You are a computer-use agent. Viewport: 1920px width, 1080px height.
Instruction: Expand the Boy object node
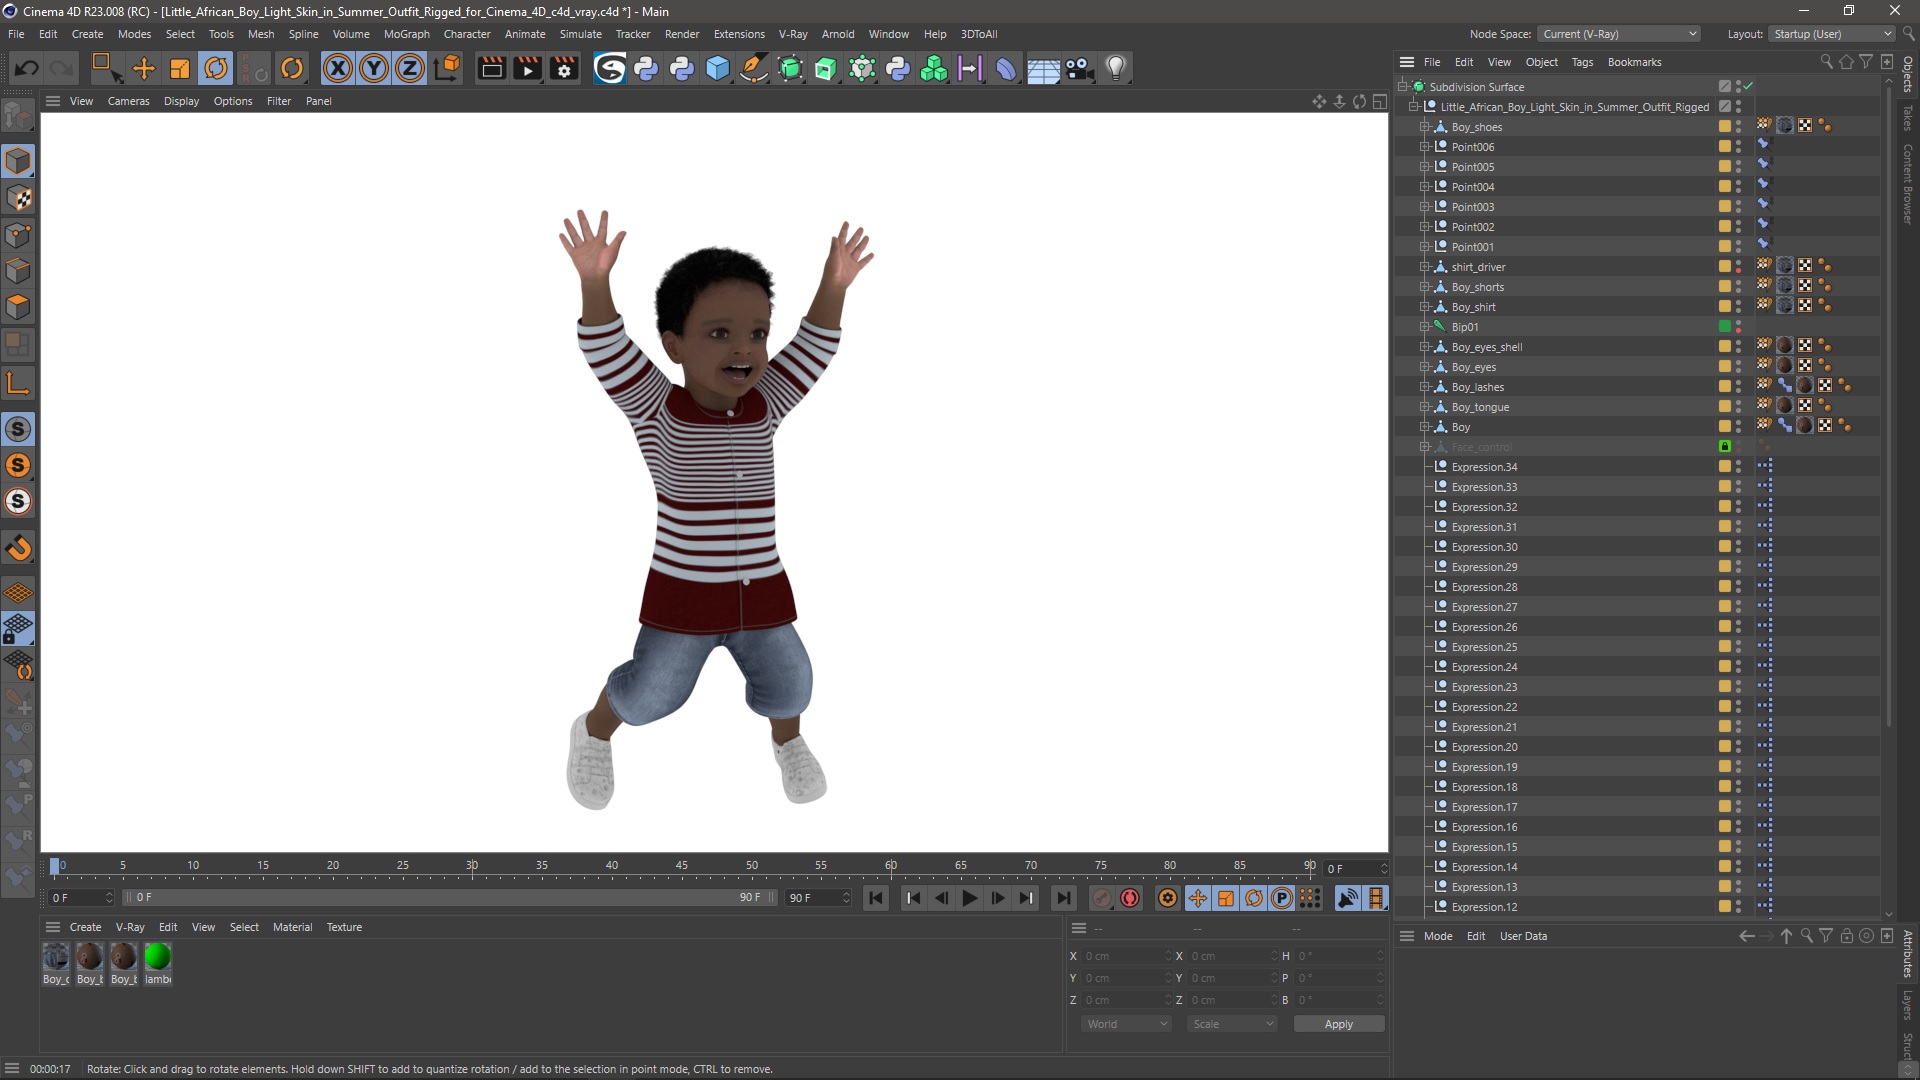pyautogui.click(x=1425, y=427)
